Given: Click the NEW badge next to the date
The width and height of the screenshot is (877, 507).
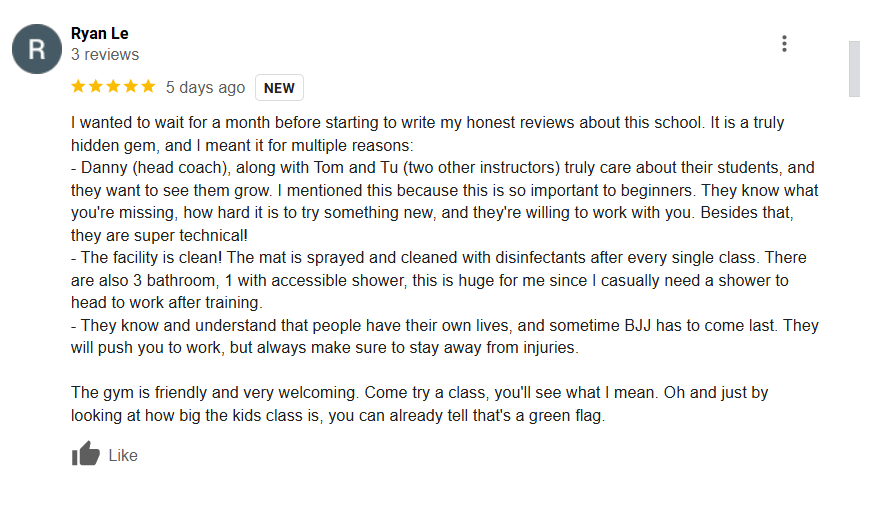Looking at the screenshot, I should (x=279, y=88).
